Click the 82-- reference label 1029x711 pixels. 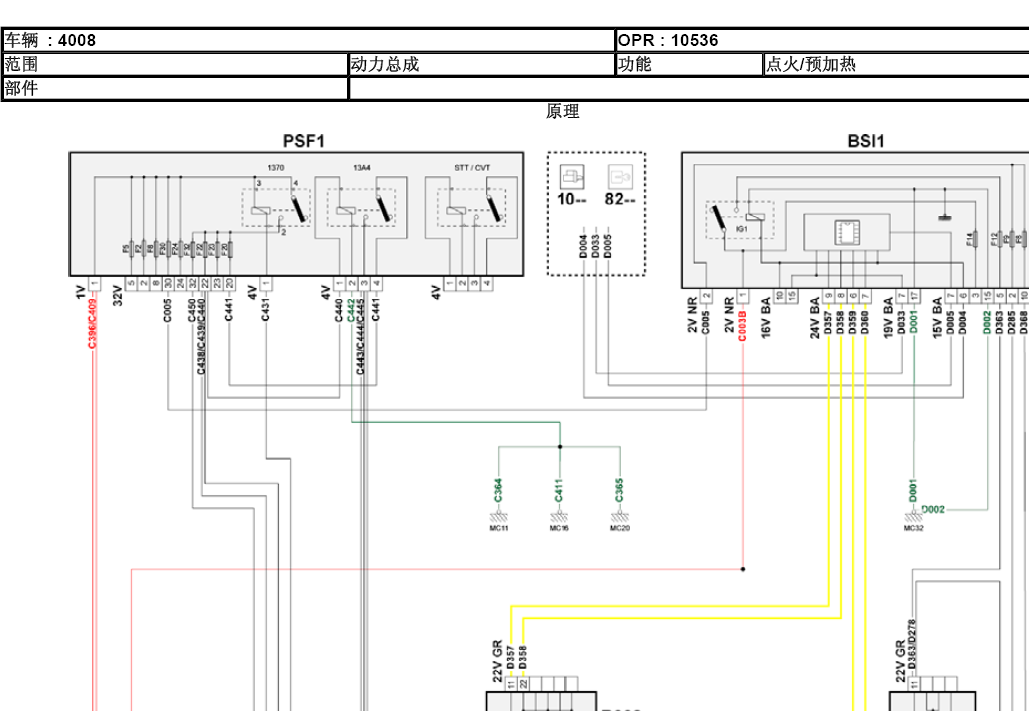click(621, 200)
